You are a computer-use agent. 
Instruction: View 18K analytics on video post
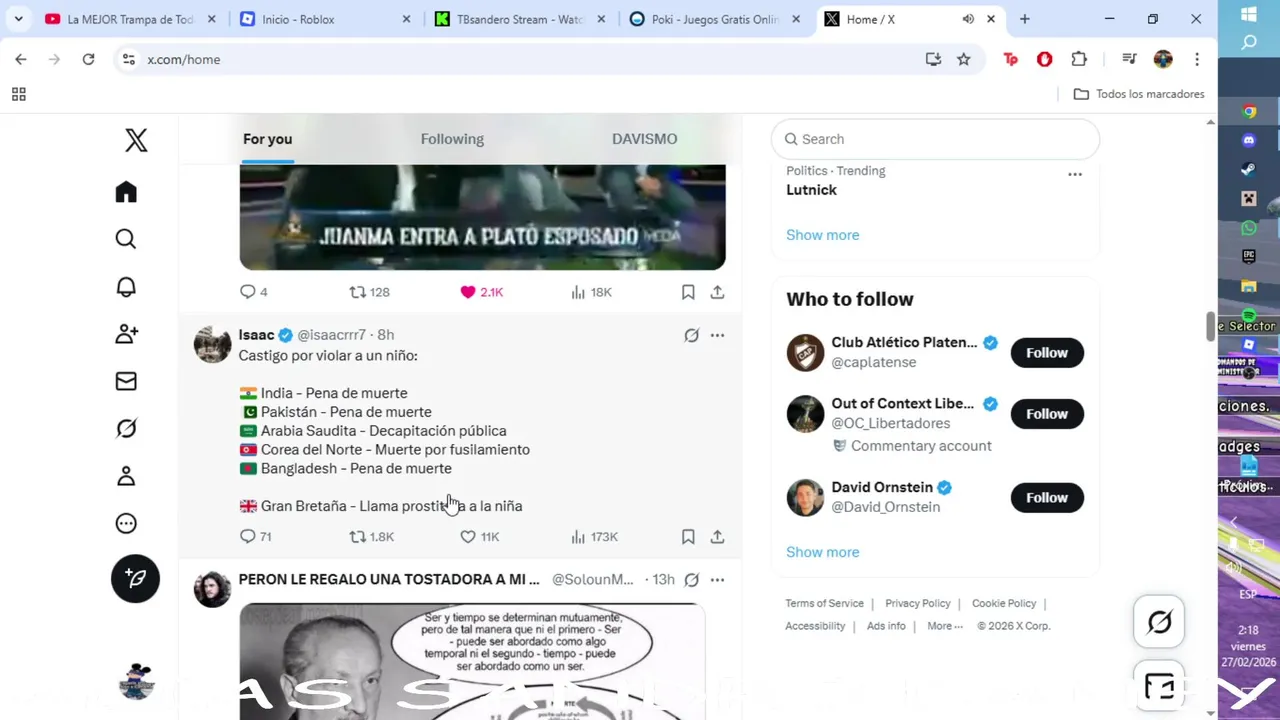pyautogui.click(x=591, y=292)
